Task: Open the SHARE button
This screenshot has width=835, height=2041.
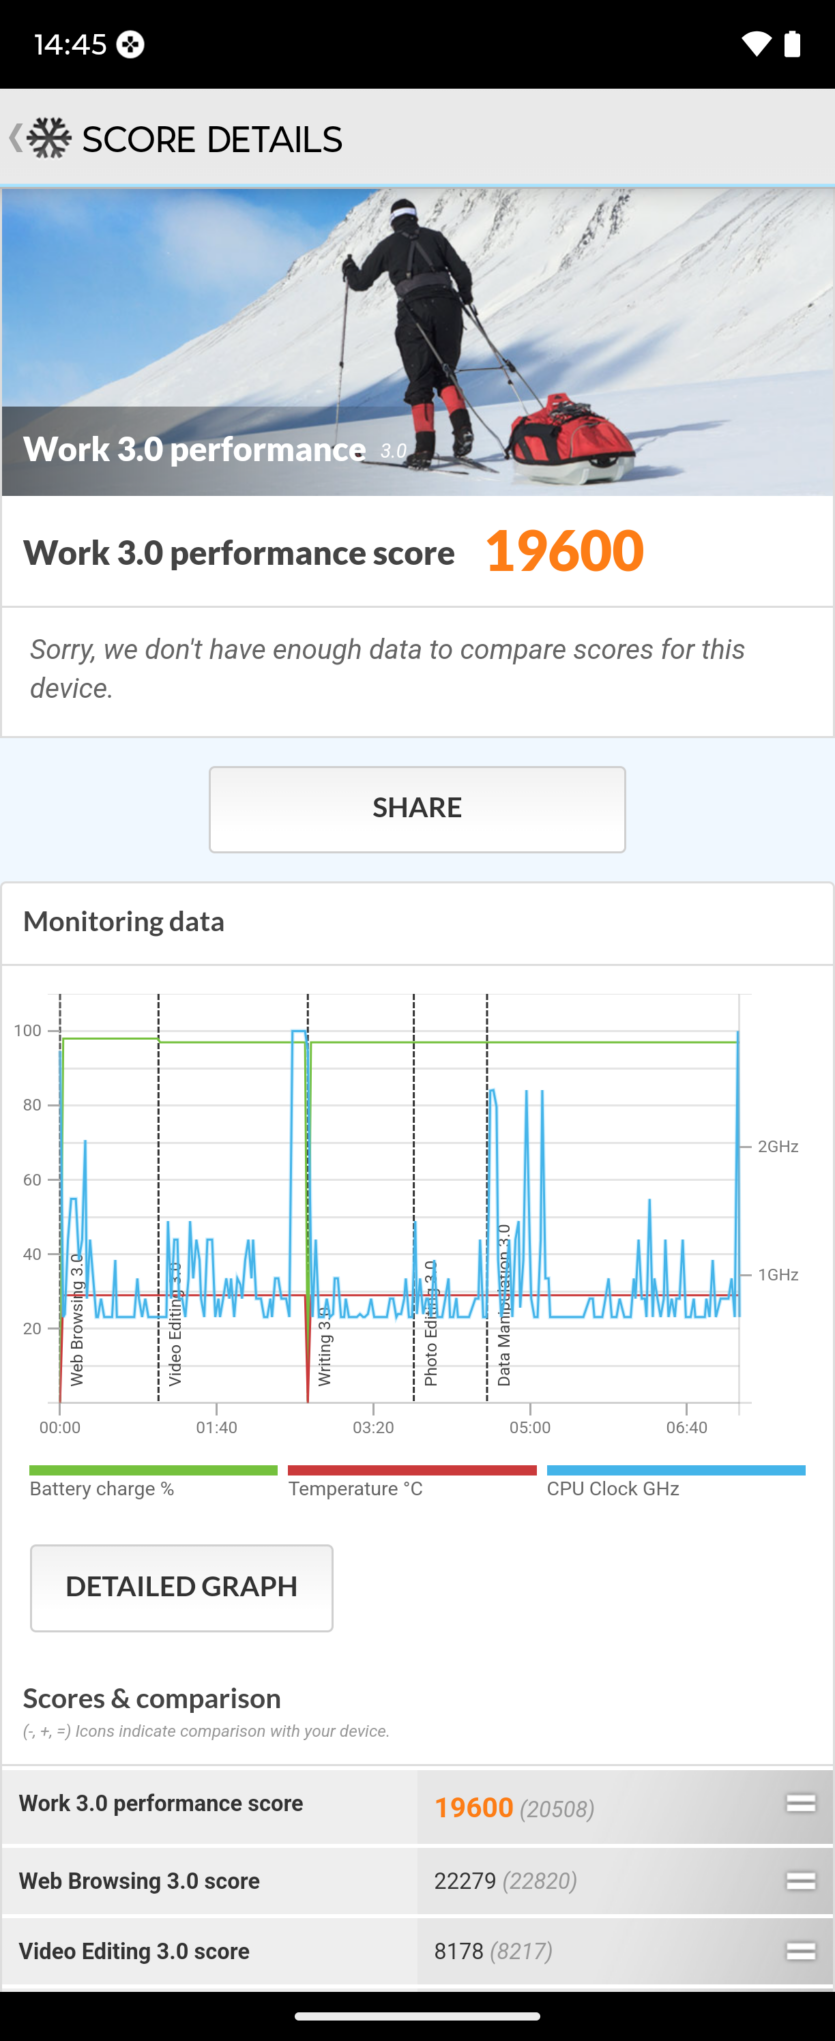Action: (417, 809)
